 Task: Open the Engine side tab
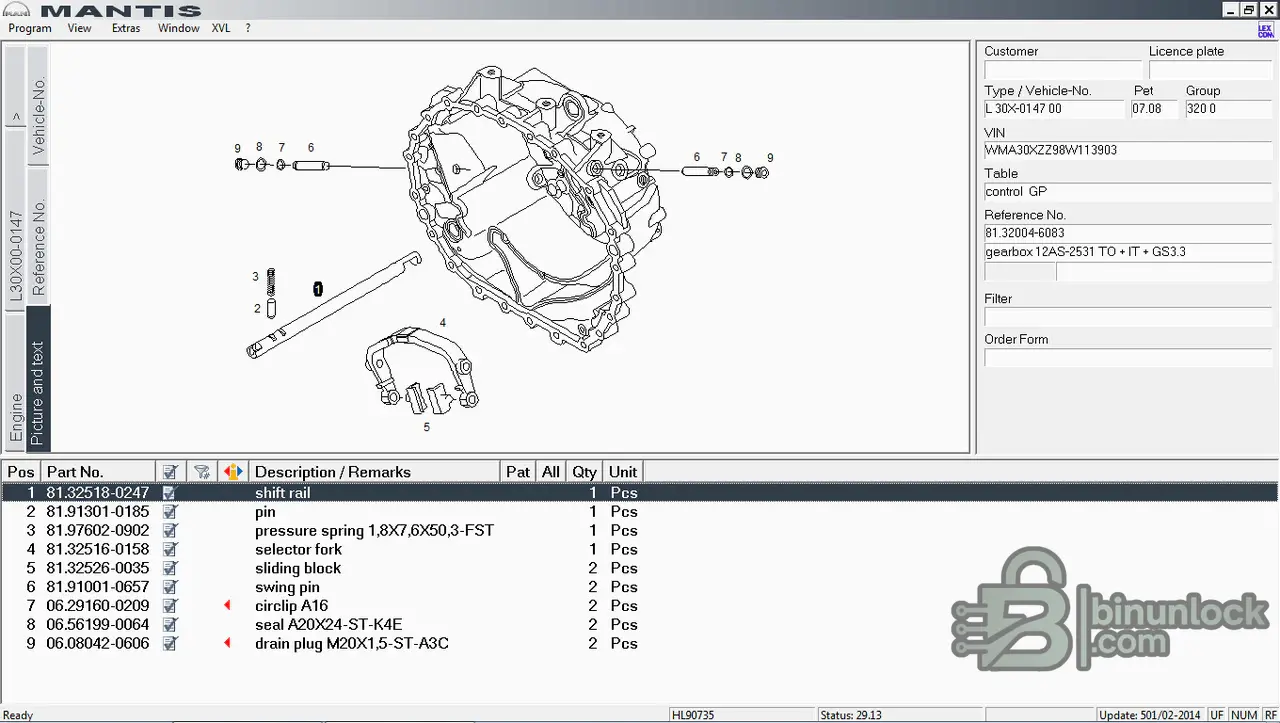[x=15, y=380]
